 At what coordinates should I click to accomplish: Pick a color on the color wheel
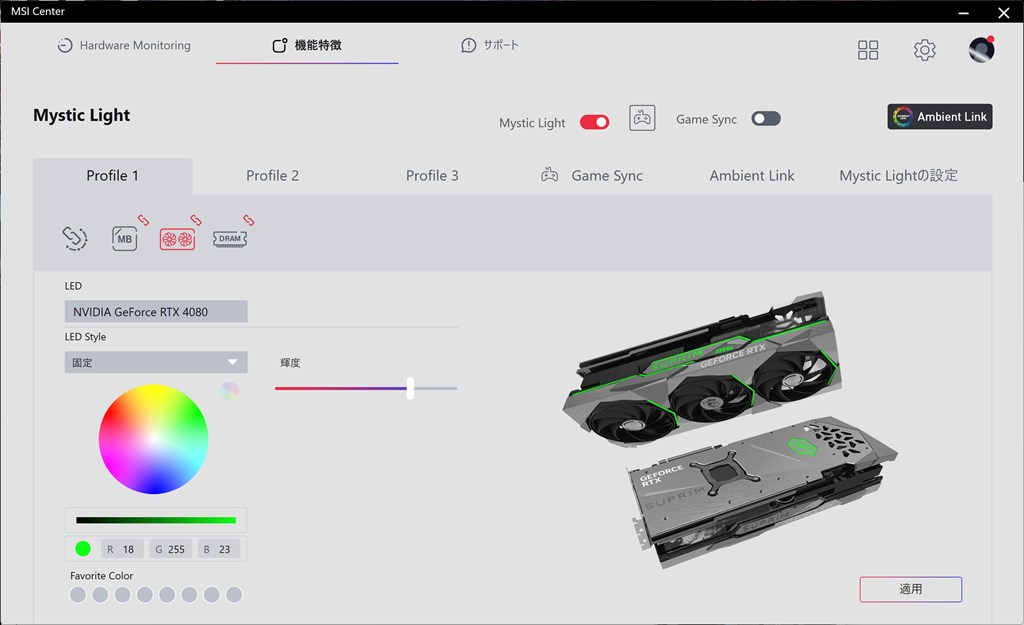pyautogui.click(x=153, y=439)
